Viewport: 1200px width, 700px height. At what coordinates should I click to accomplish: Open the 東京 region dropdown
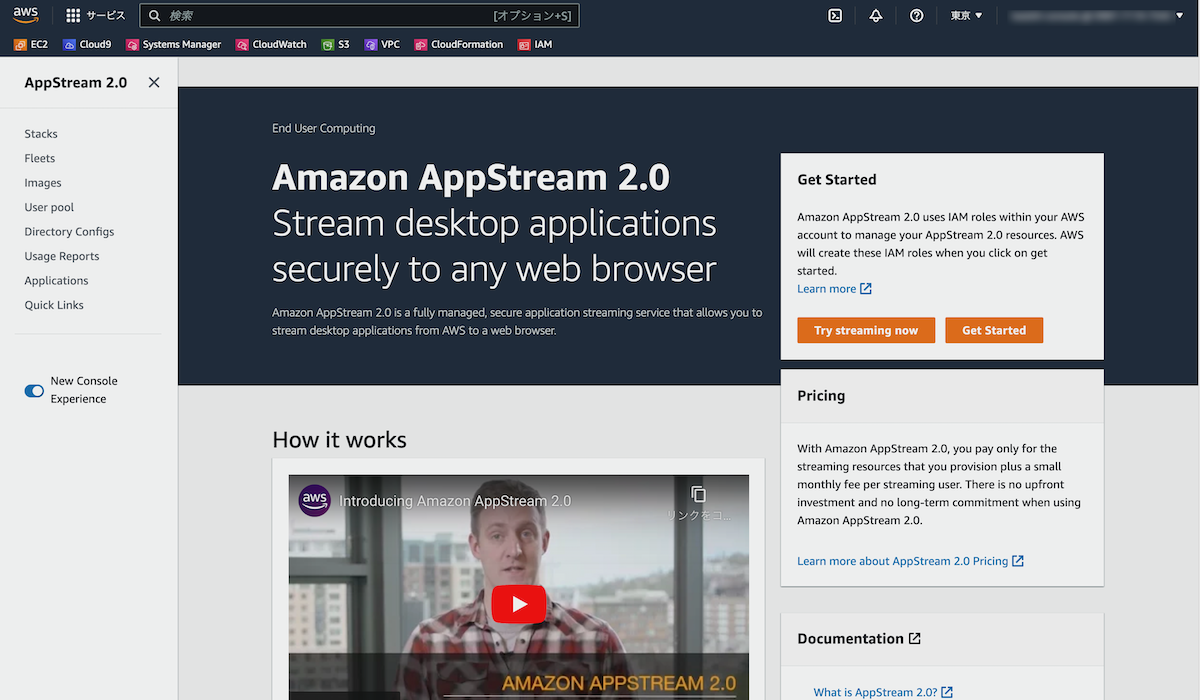[x=965, y=15]
